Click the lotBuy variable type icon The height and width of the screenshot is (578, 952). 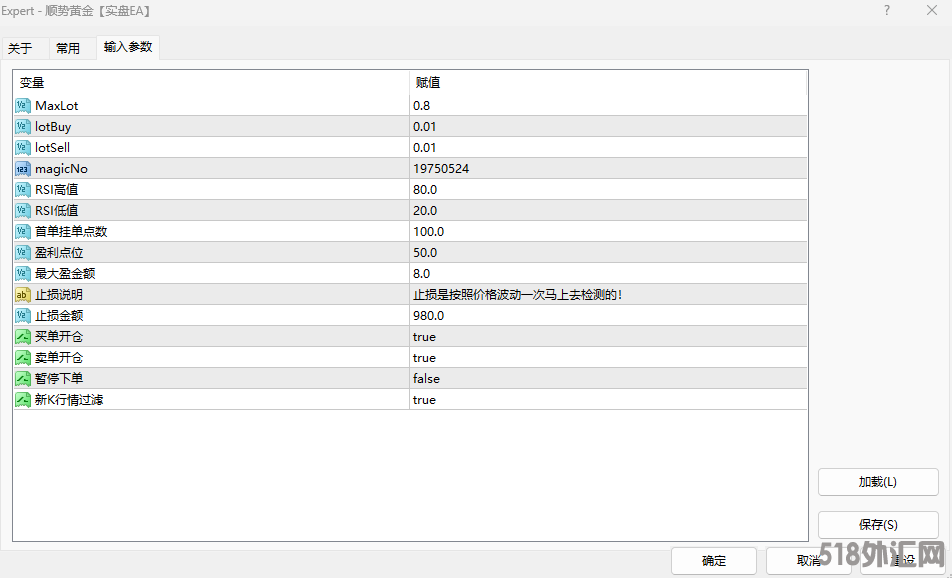pos(23,127)
